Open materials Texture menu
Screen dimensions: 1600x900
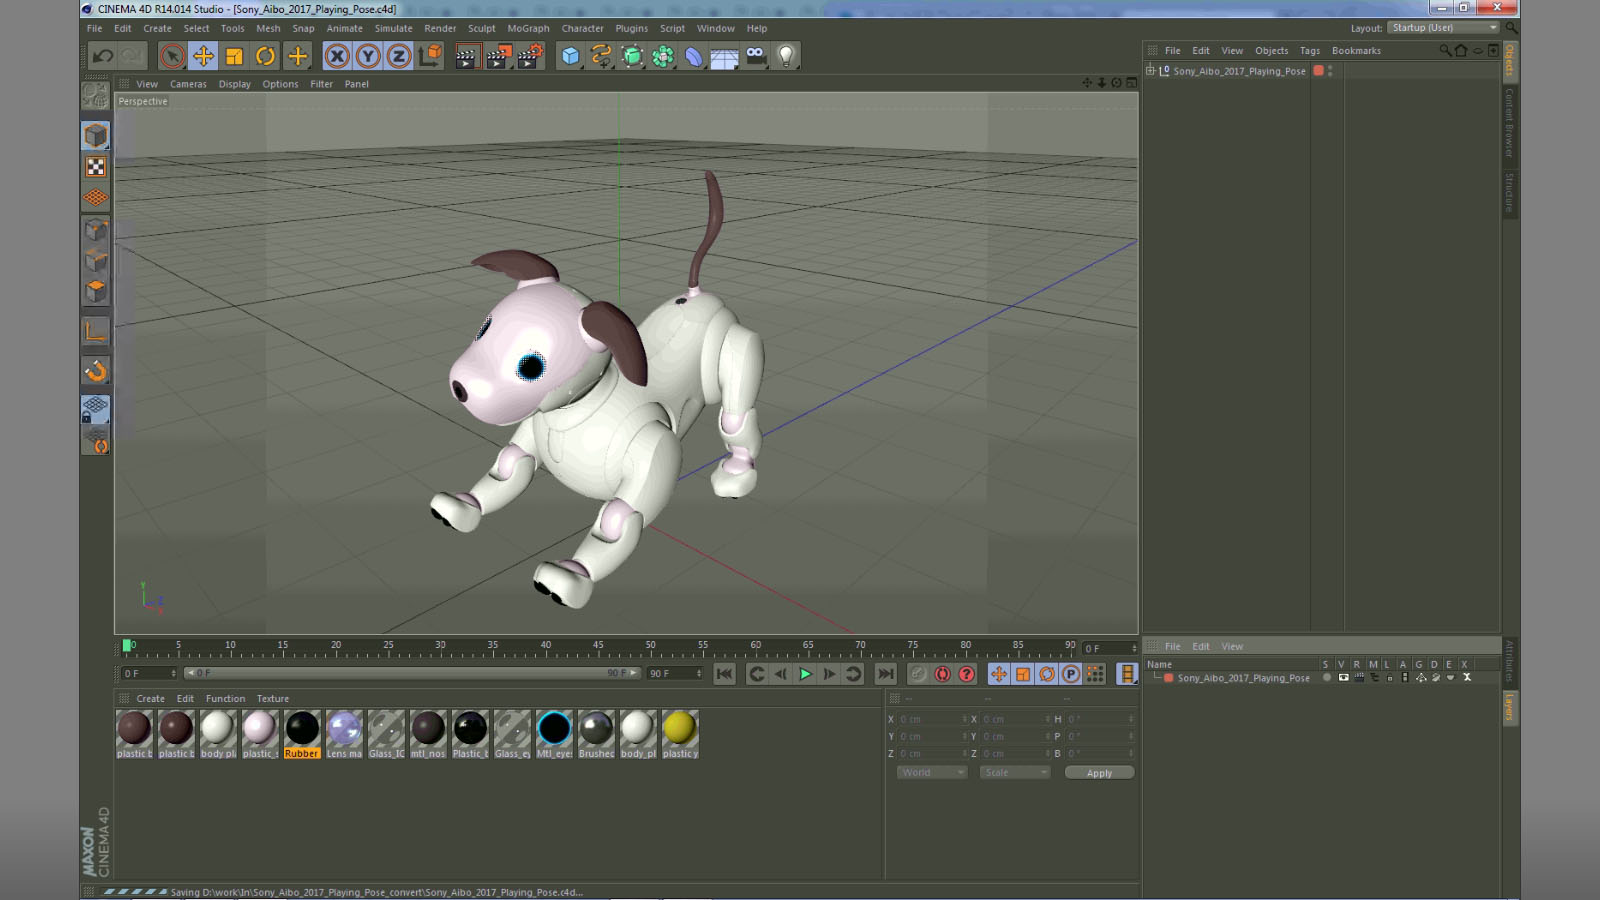coord(273,699)
